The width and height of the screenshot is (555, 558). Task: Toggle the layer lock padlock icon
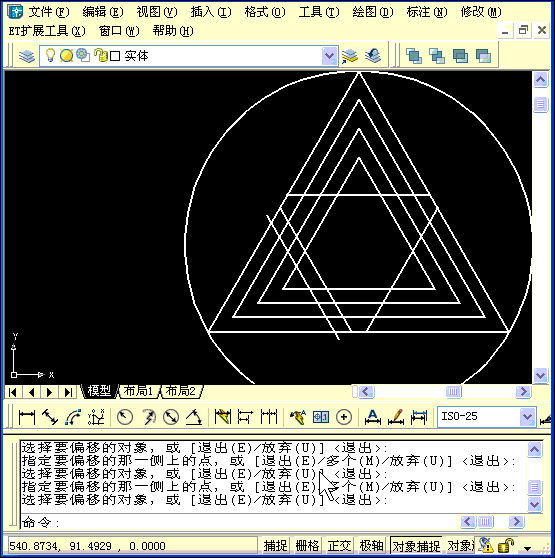[x=101, y=56]
